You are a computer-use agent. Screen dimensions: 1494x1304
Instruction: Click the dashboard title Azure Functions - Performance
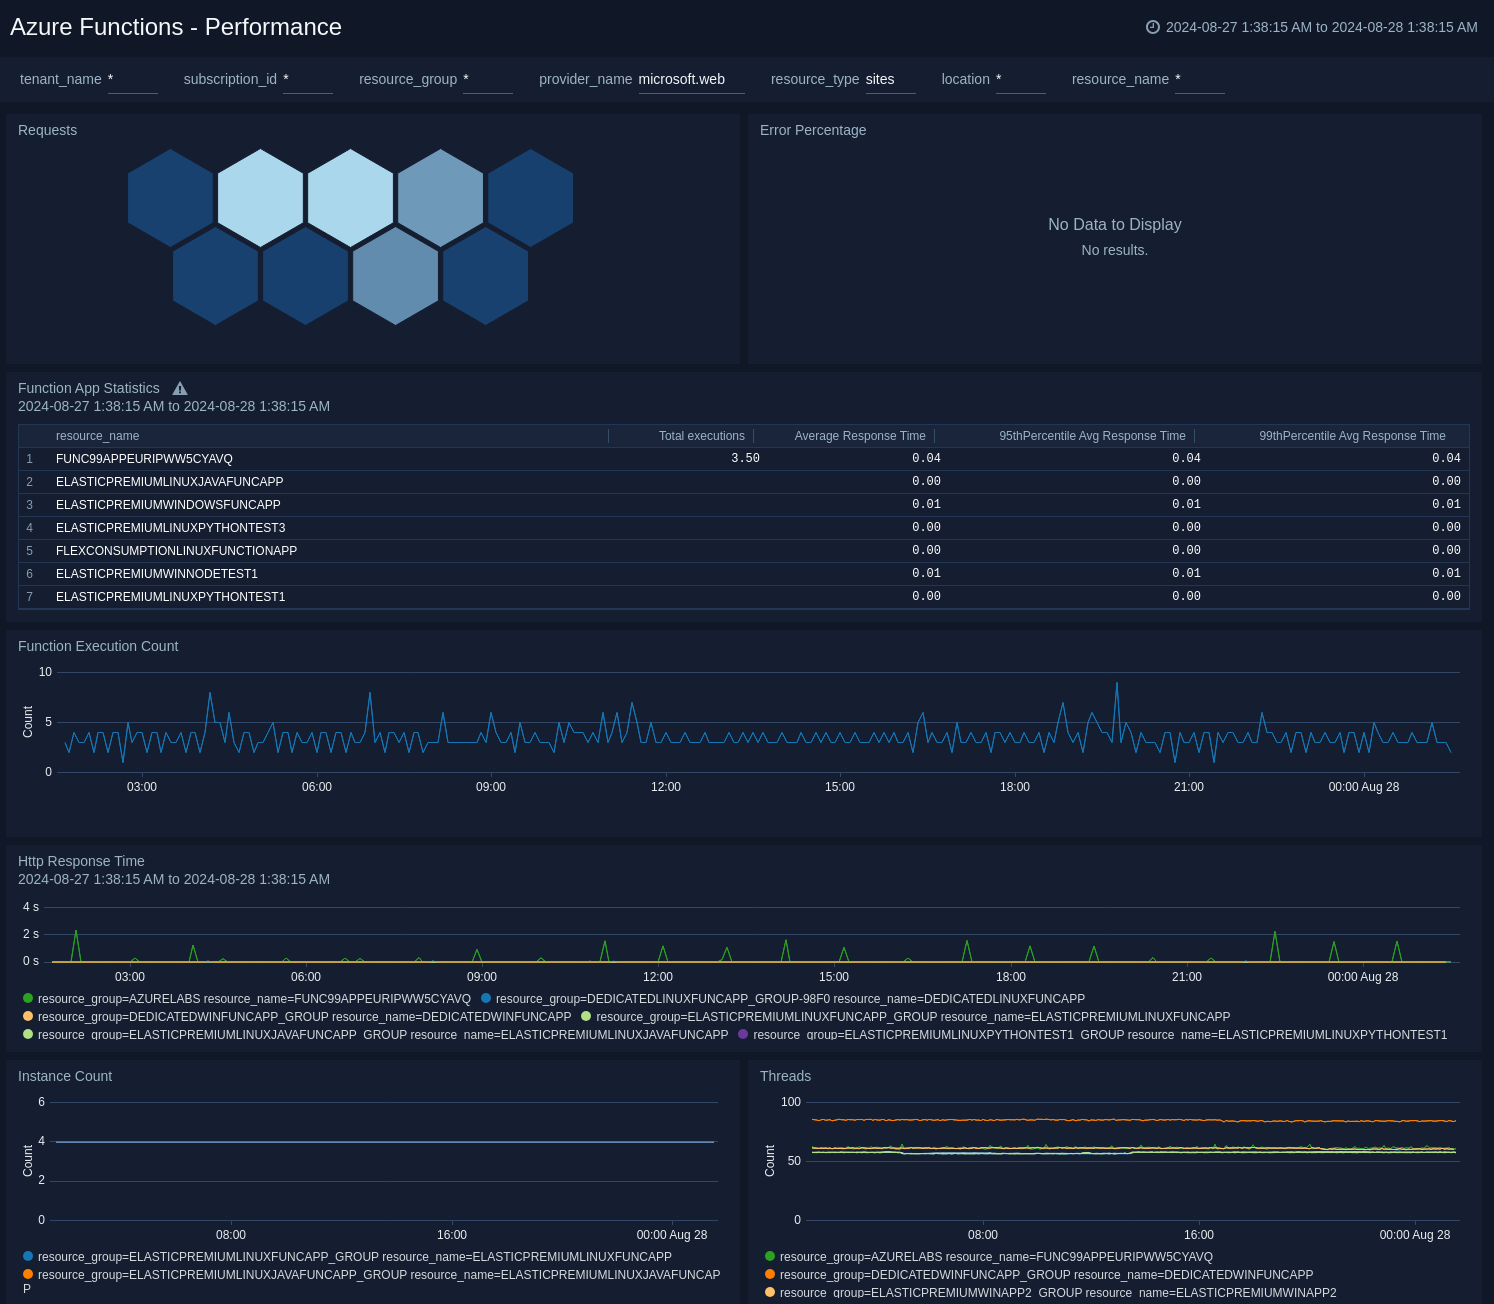pyautogui.click(x=176, y=27)
